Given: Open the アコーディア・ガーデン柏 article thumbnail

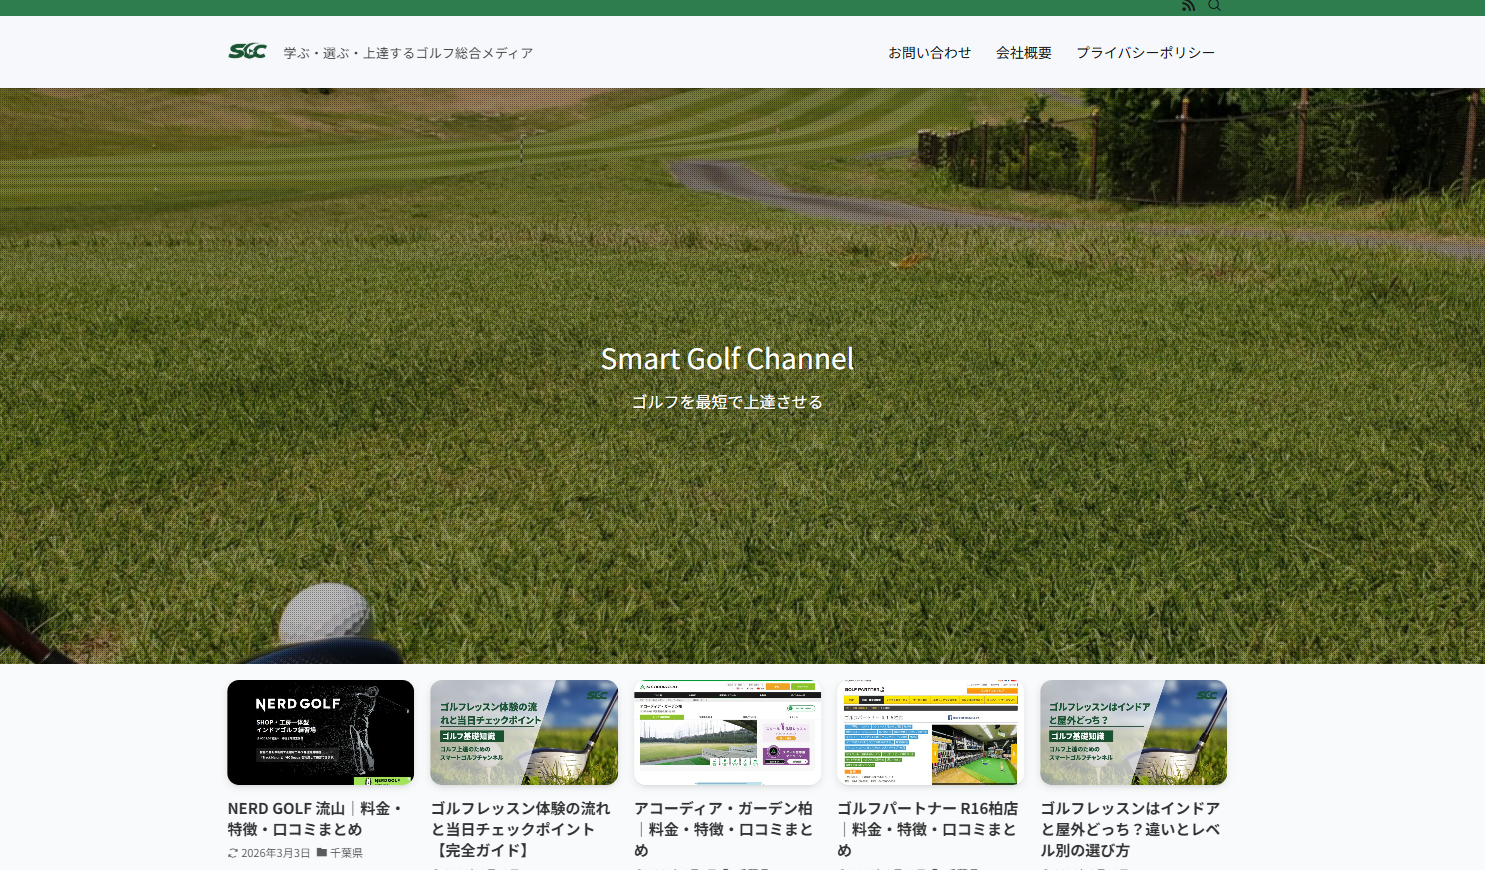Looking at the screenshot, I should tap(727, 732).
